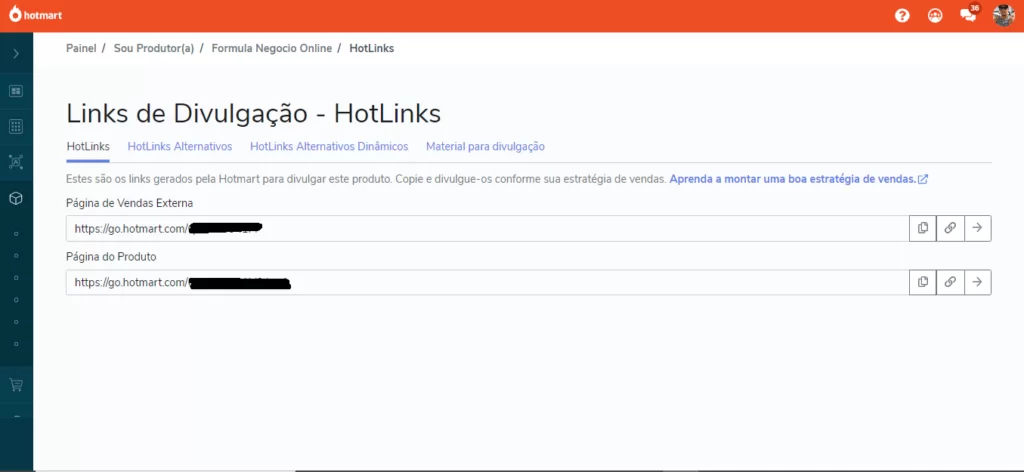The image size is (1024, 472).
Task: Click the Hotmart logo in the header
Action: (37, 15)
